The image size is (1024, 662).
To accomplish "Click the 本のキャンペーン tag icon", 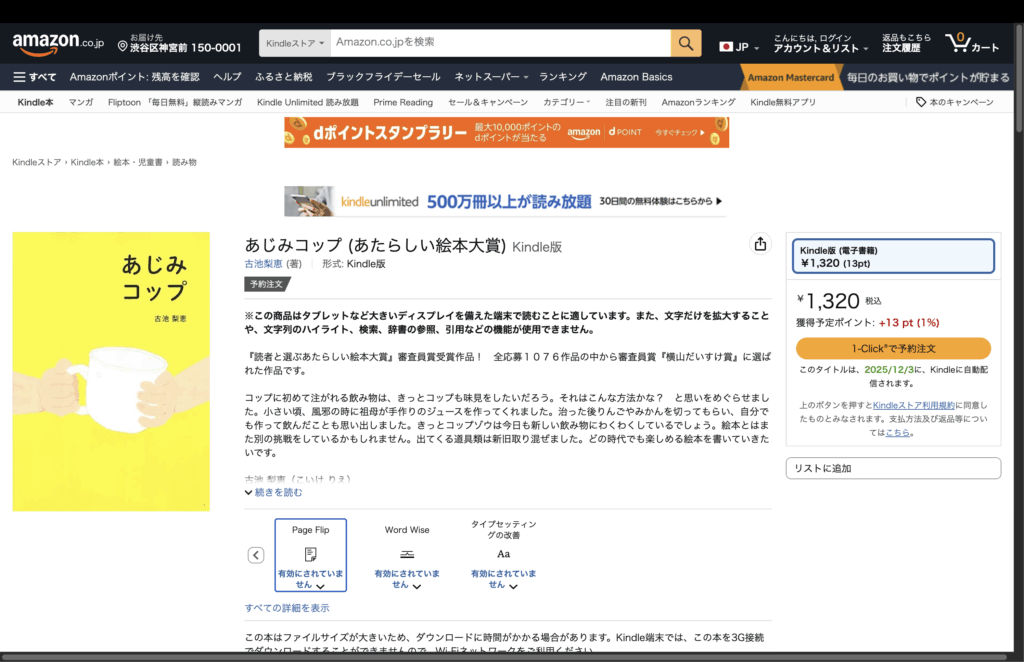I will point(921,102).
